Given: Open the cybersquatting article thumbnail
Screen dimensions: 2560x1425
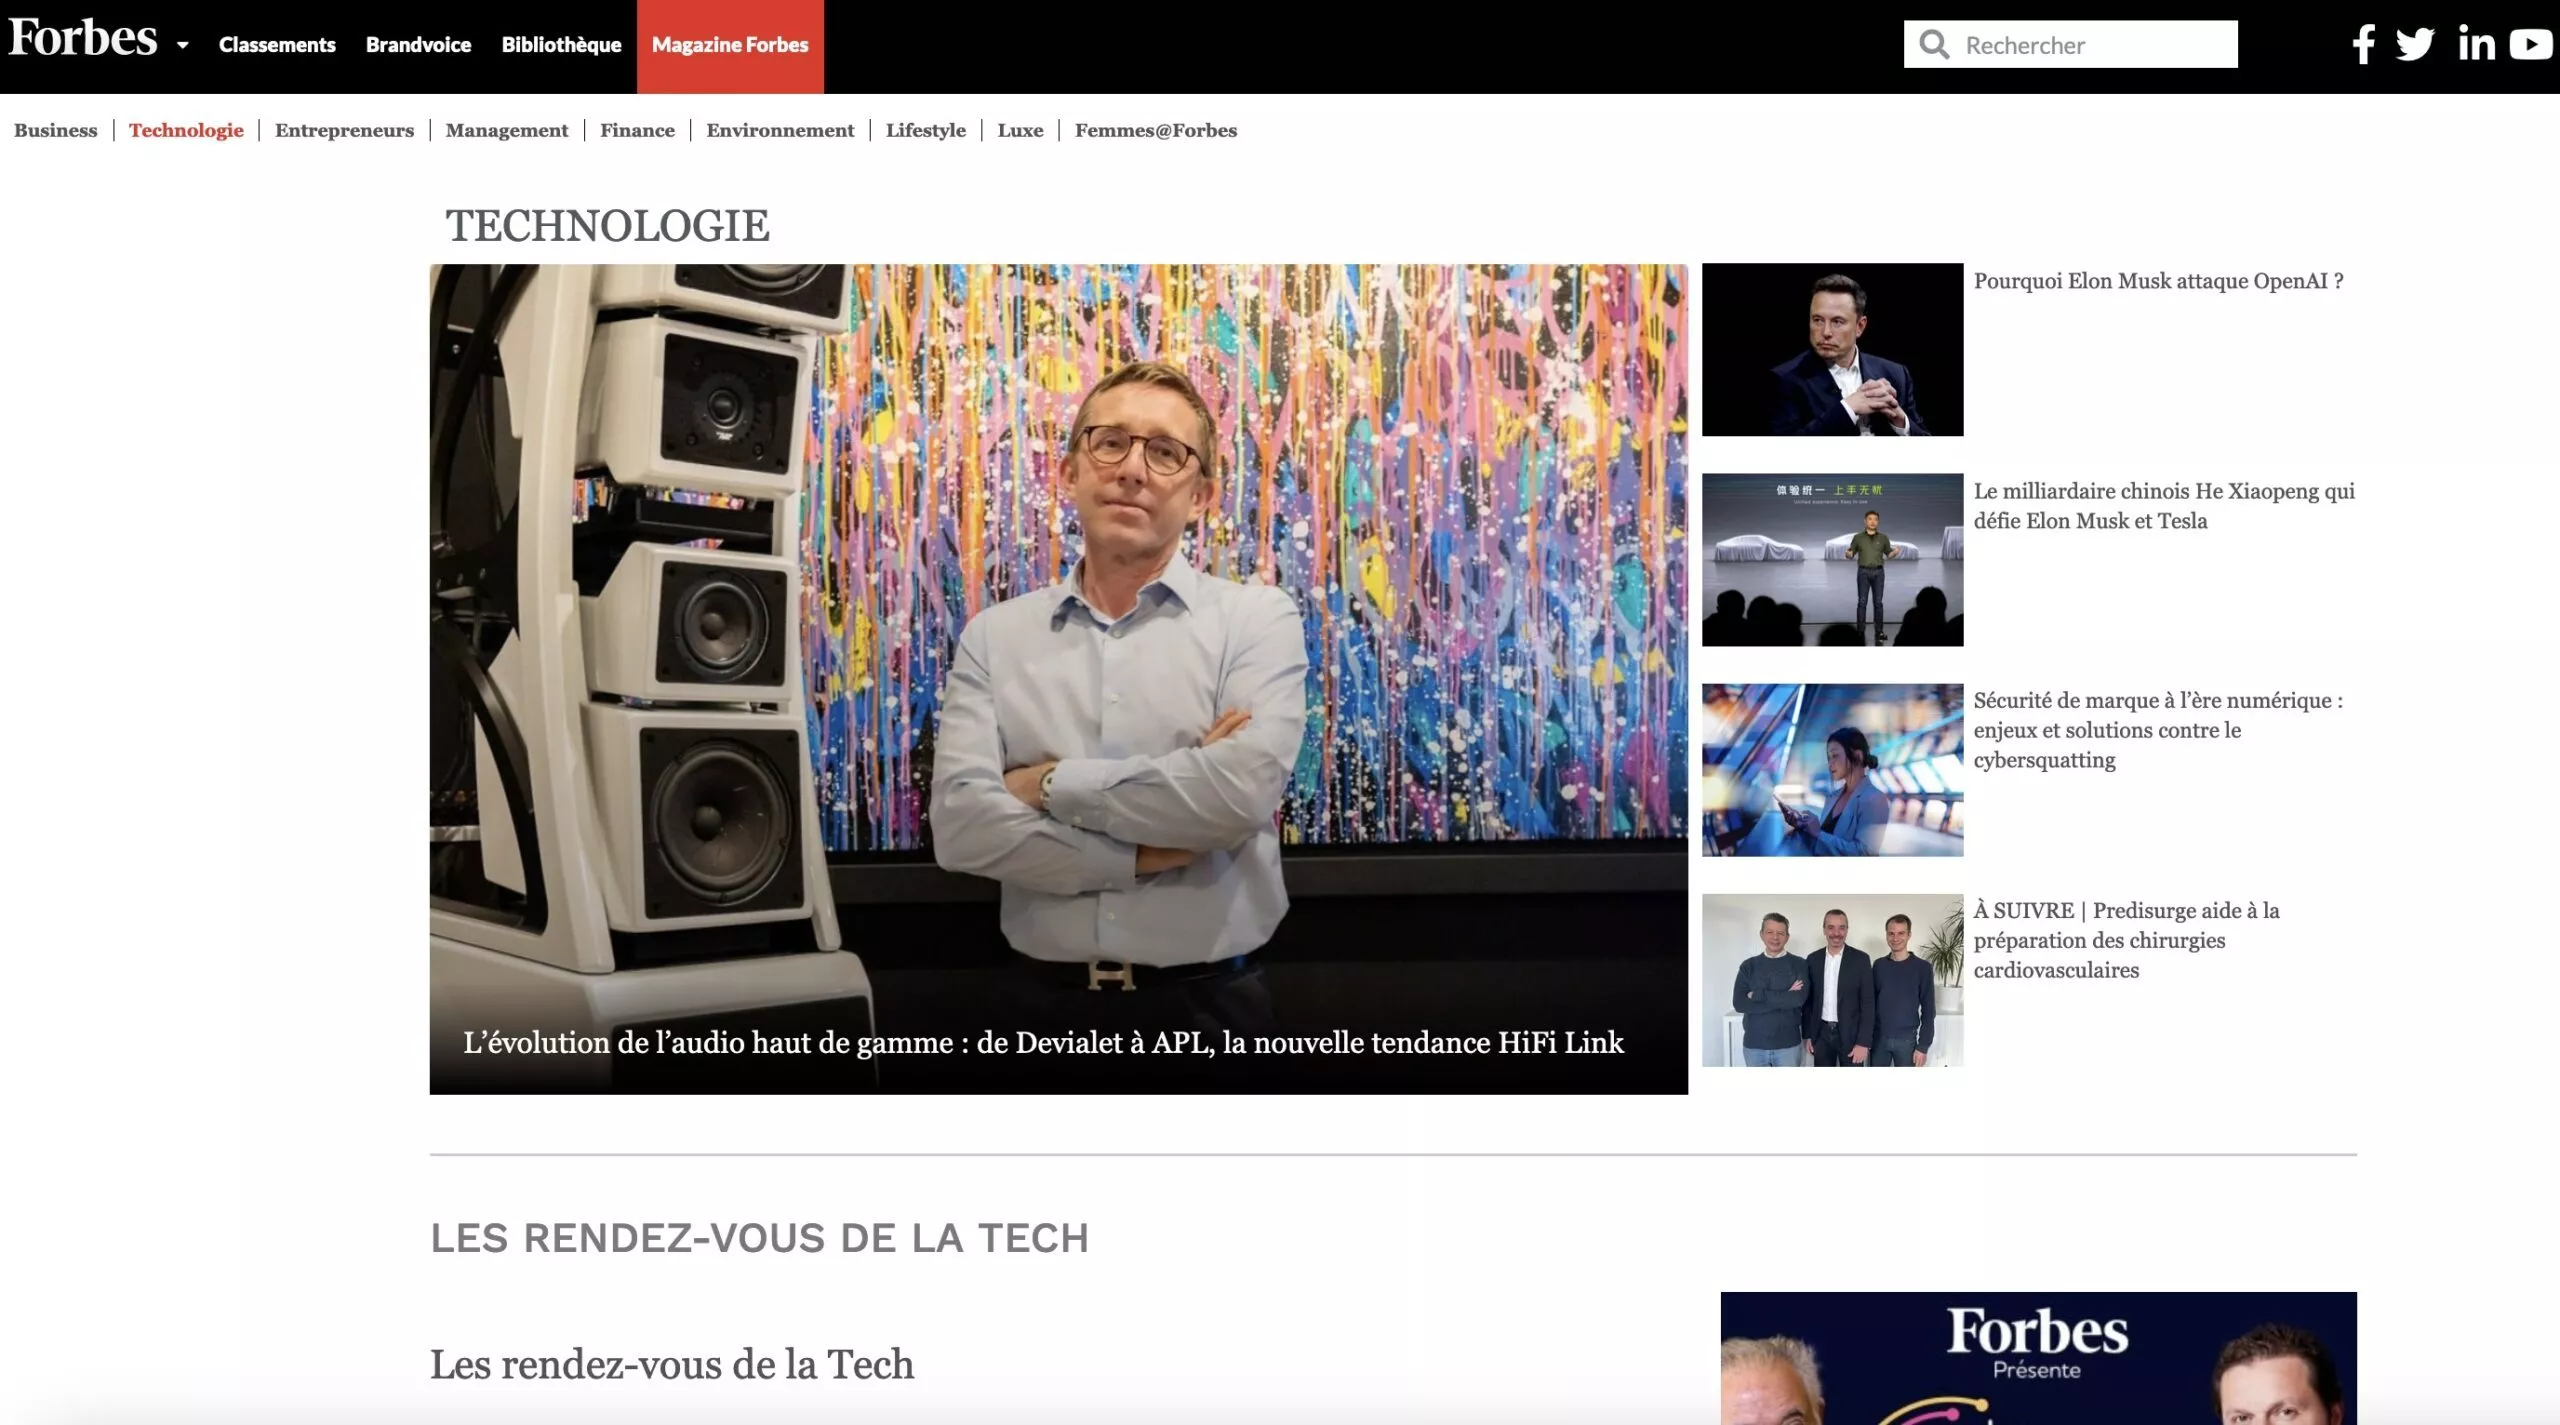Looking at the screenshot, I should pyautogui.click(x=1832, y=769).
